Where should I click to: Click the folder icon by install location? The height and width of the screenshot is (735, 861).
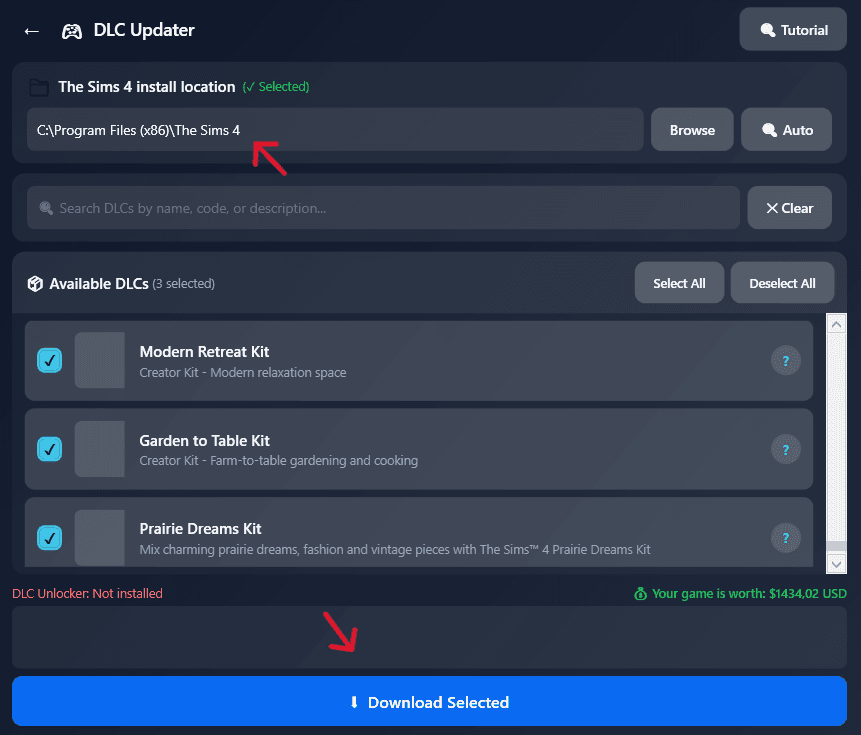(39, 87)
